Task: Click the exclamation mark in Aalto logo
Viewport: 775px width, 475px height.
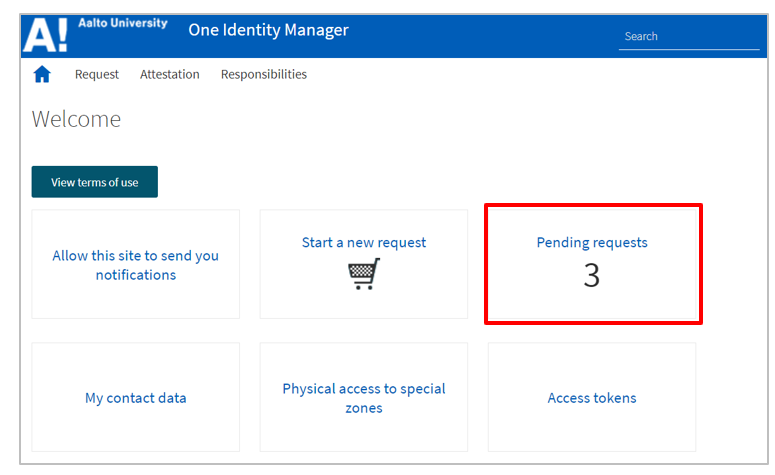Action: pos(62,36)
